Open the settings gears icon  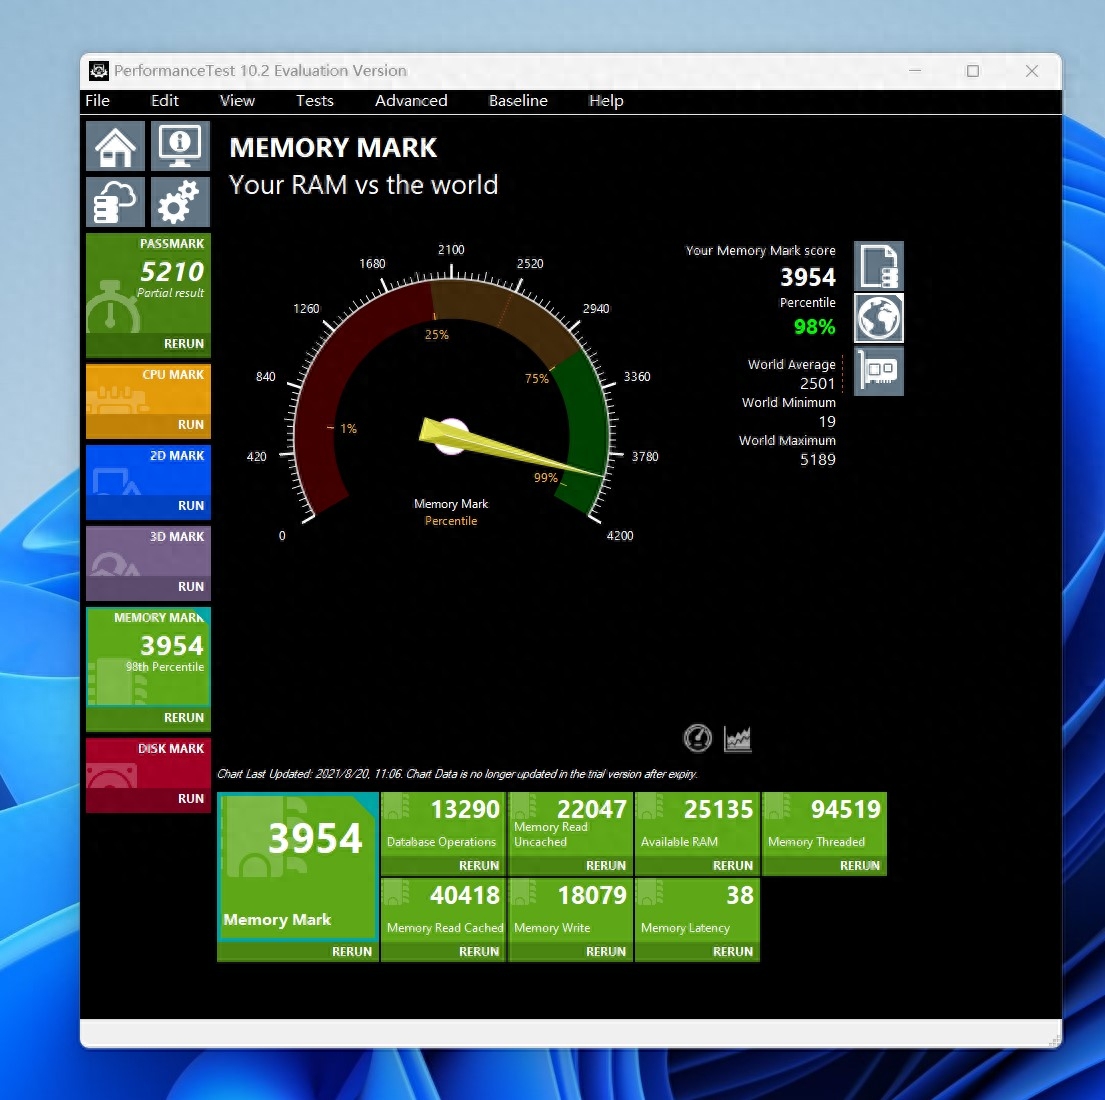(x=180, y=202)
